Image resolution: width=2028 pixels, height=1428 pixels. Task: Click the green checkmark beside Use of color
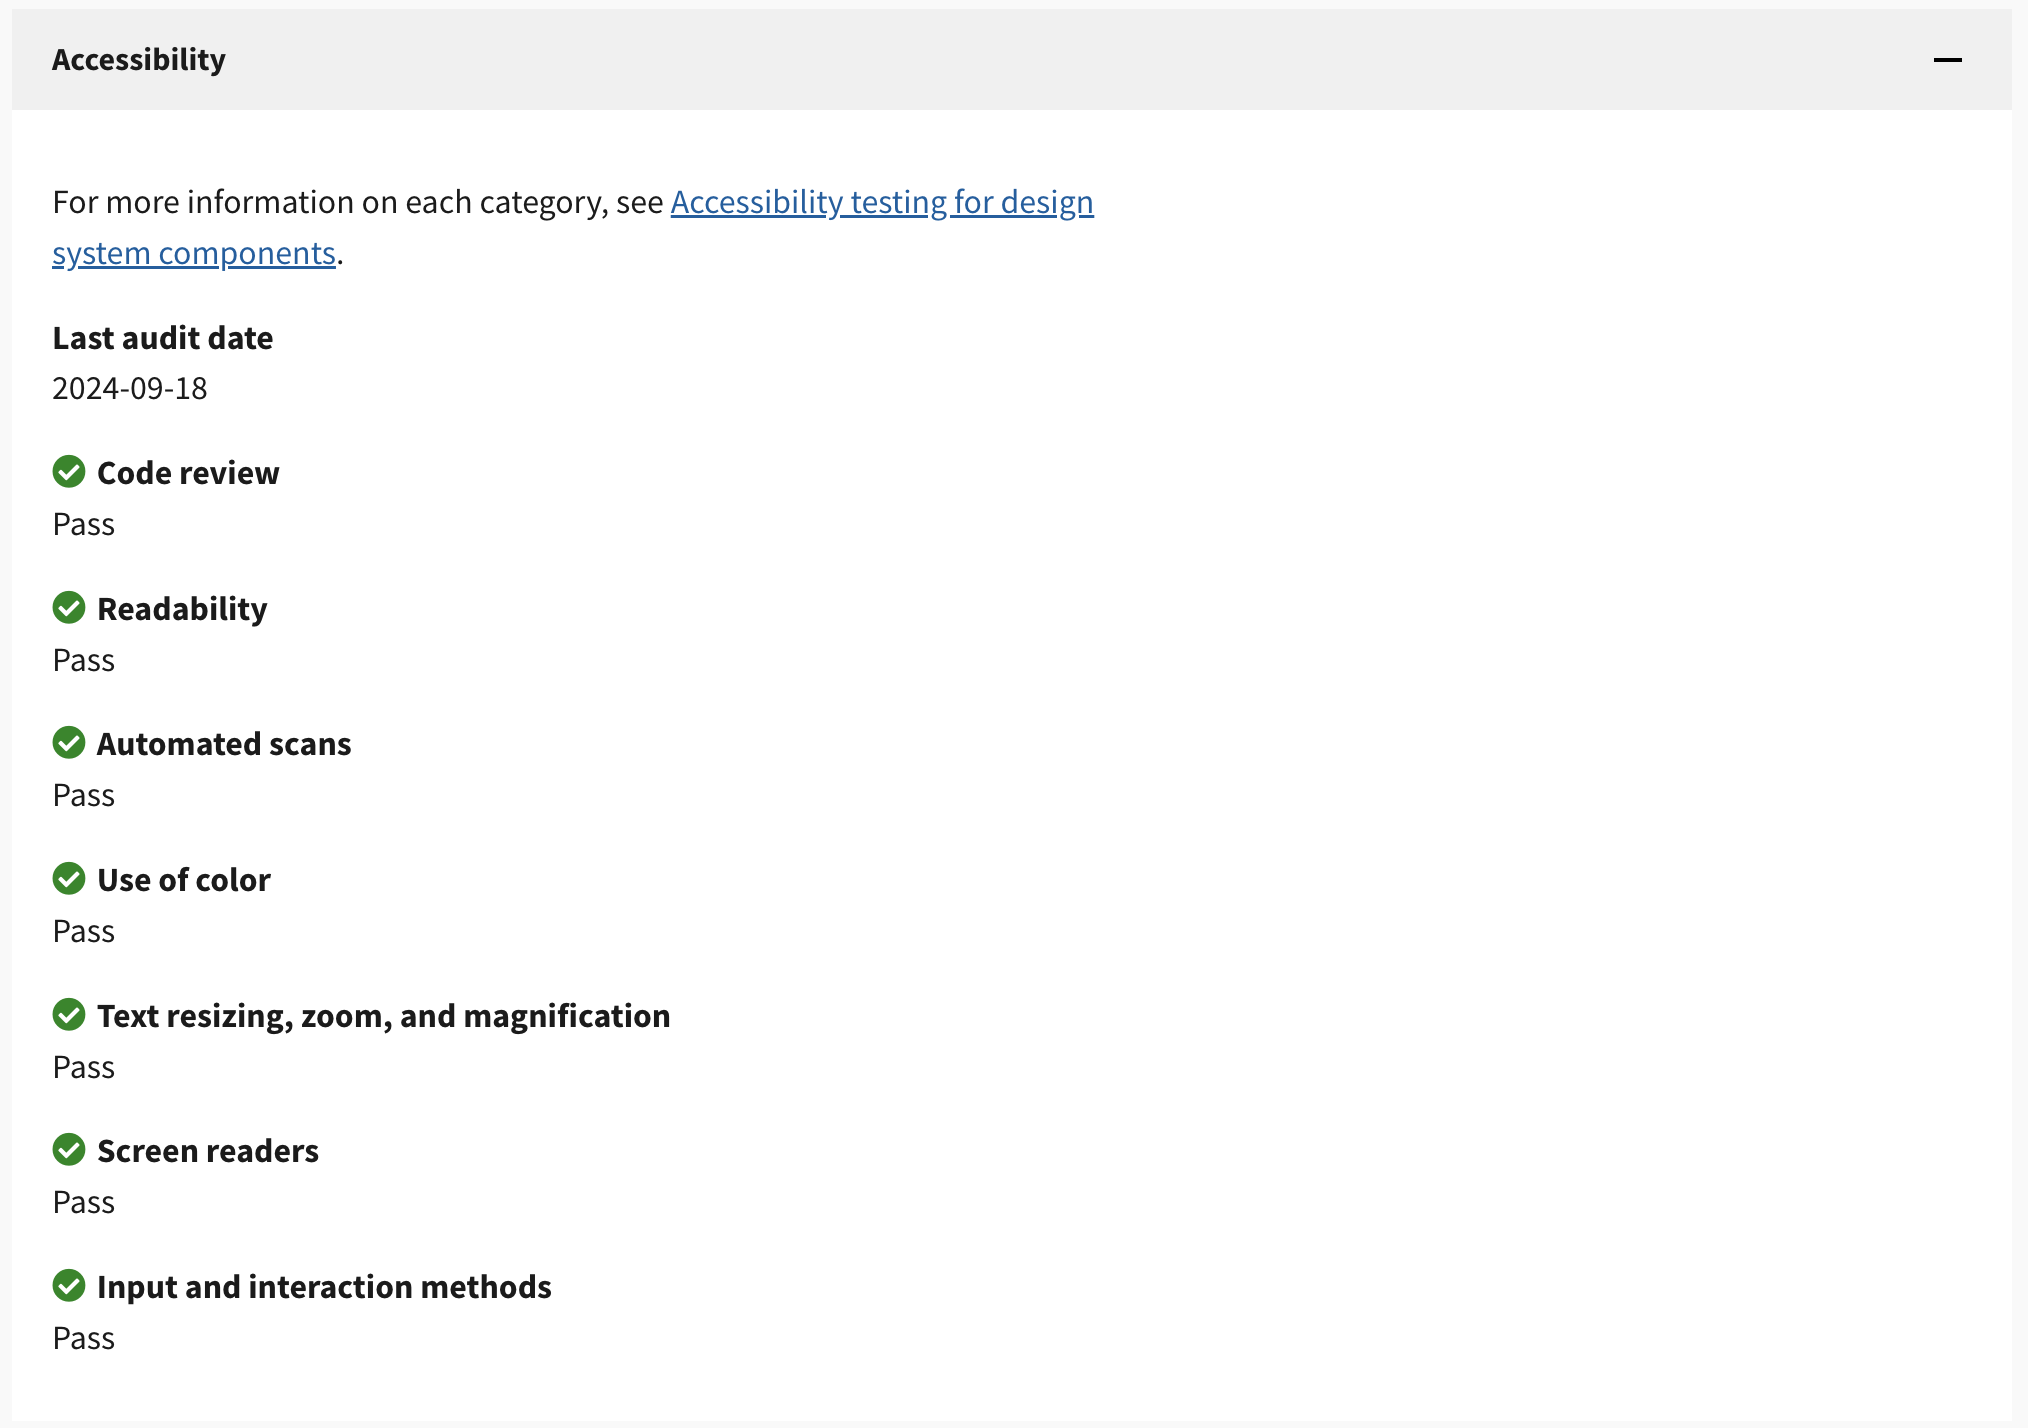pyautogui.click(x=69, y=879)
